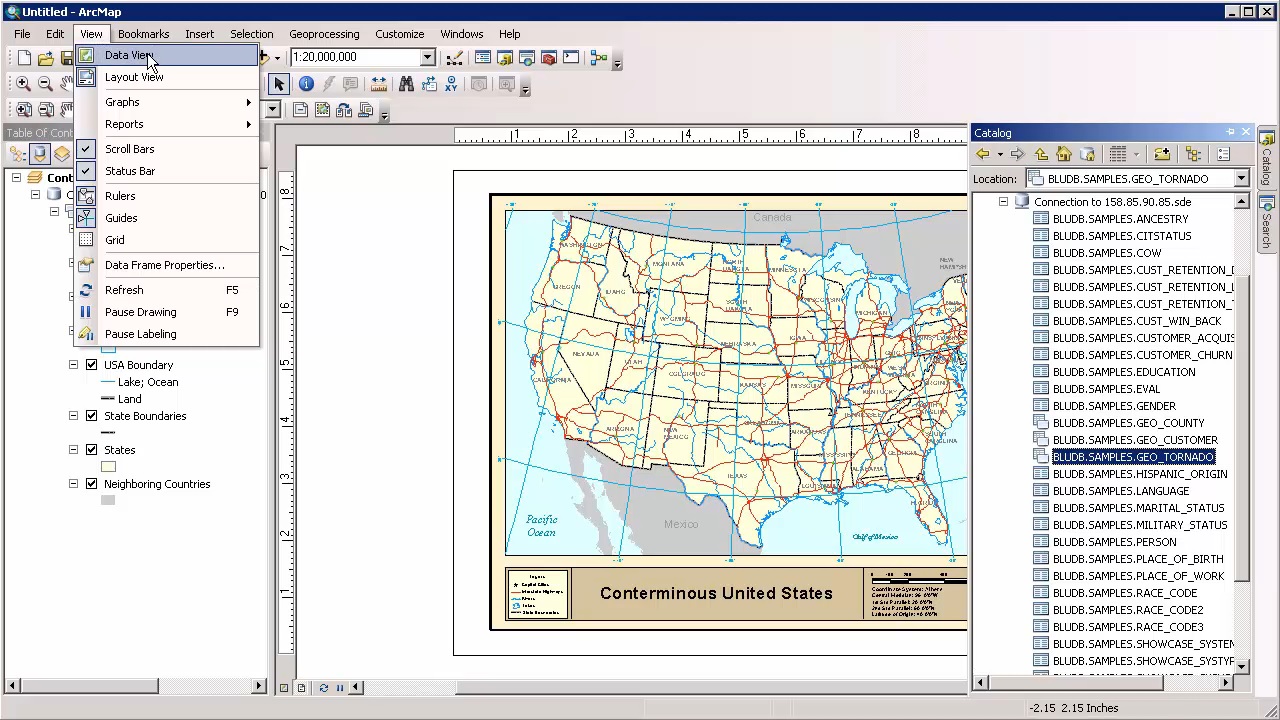Select BLUDB.SAMPLES.PERSON table
The width and height of the screenshot is (1280, 720).
1114,542
